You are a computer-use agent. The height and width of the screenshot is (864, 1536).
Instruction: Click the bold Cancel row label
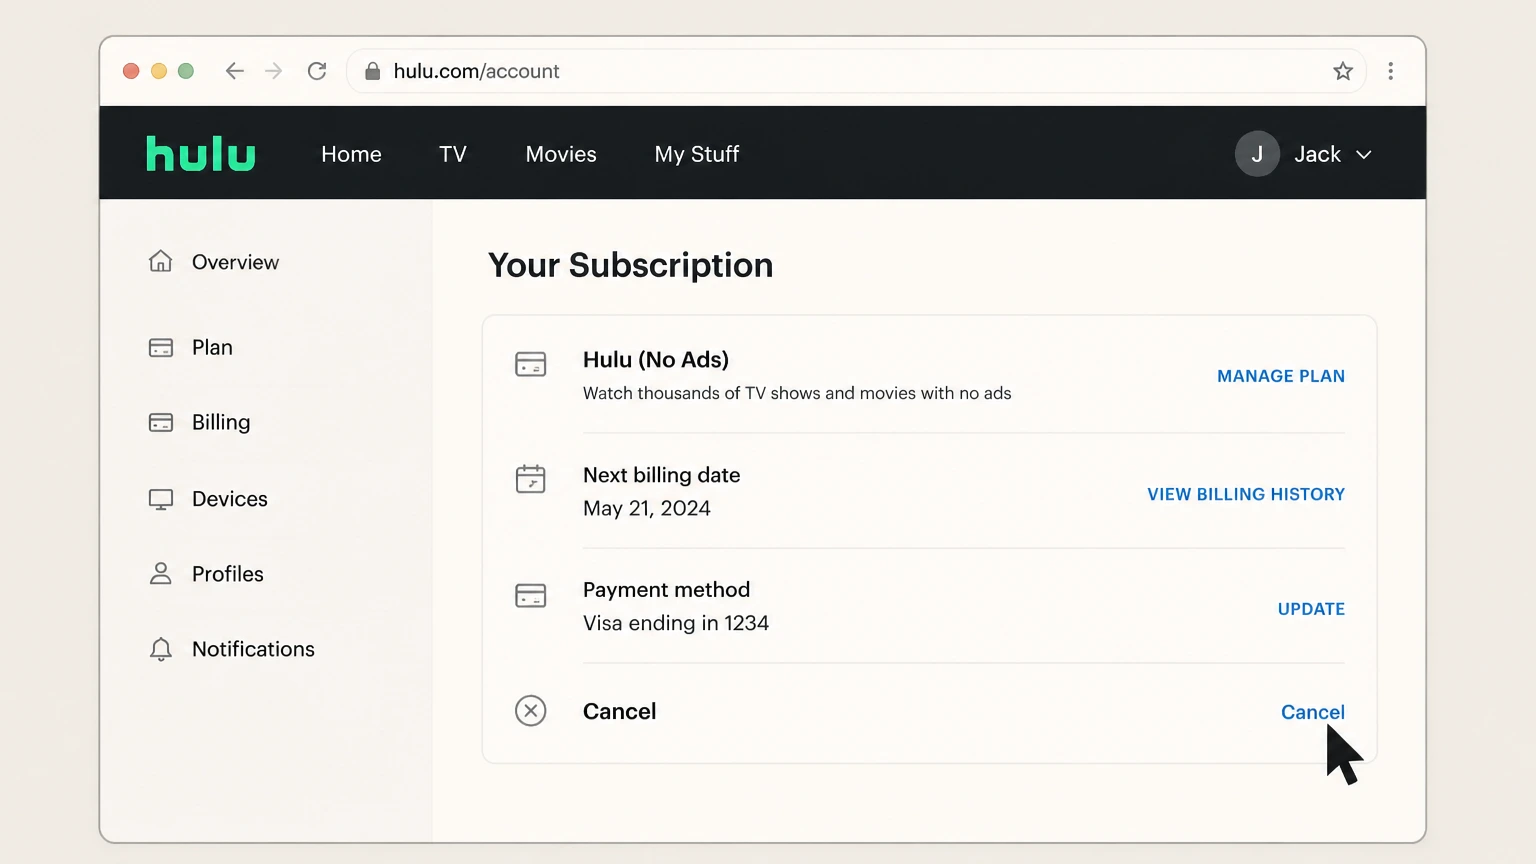620,711
